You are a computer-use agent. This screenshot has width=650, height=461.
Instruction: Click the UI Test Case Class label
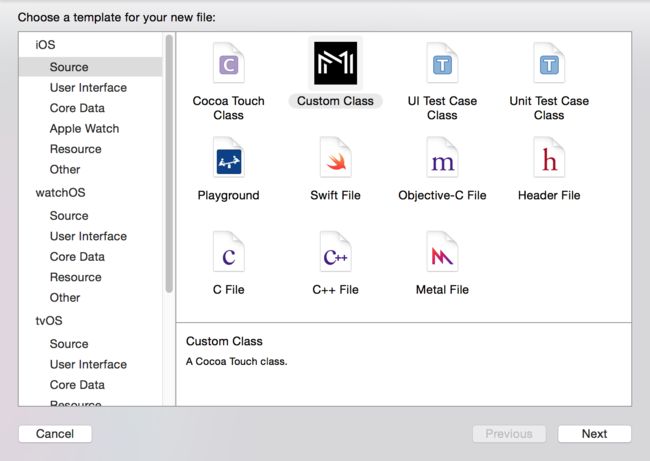click(442, 108)
